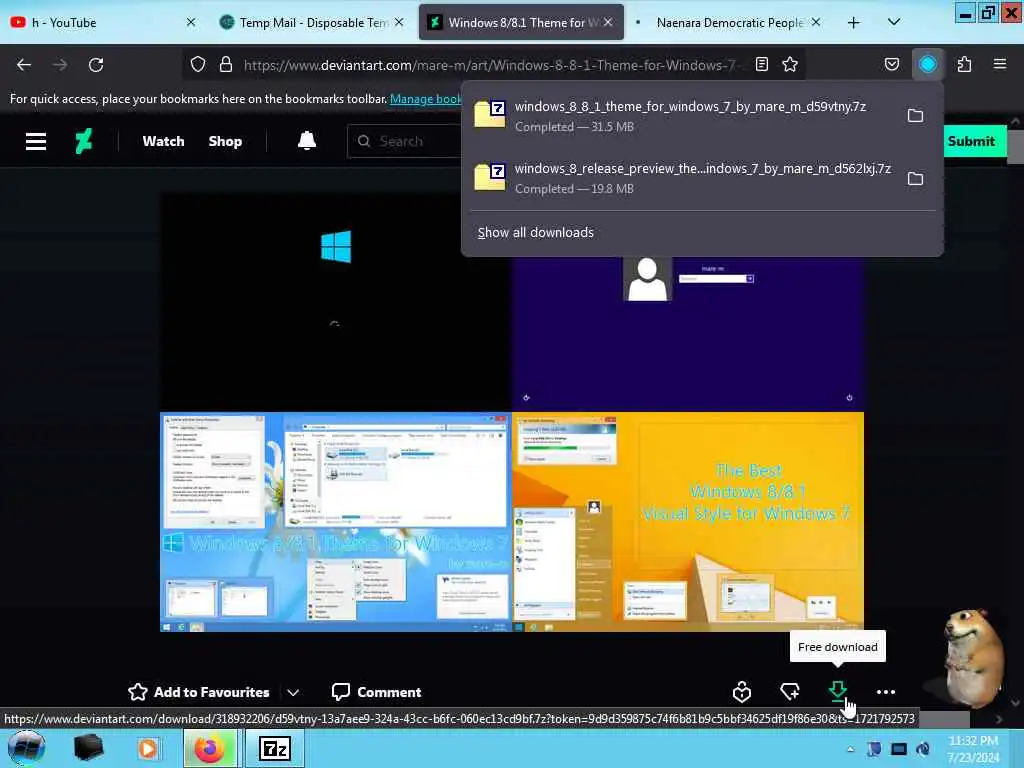The height and width of the screenshot is (768, 1024).
Task: Switch to the Temp Mail tab
Action: [313, 23]
